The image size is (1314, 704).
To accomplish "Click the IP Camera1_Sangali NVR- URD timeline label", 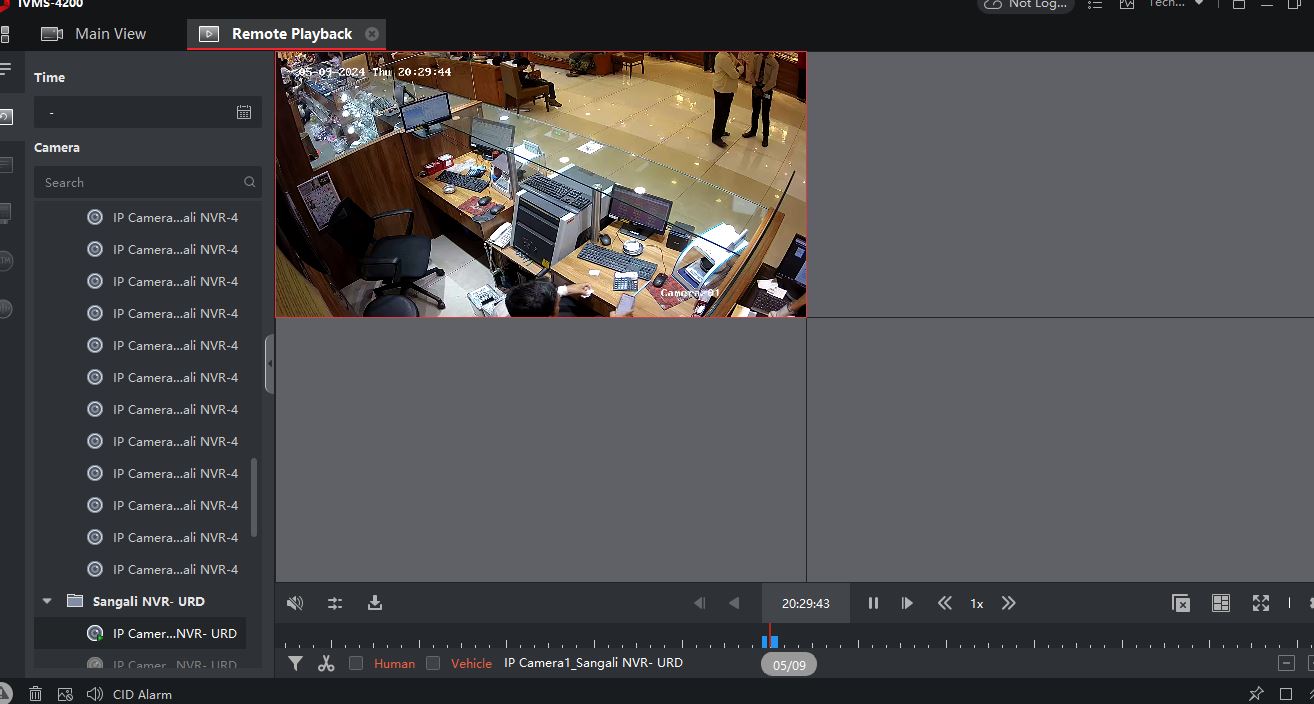I will click(x=593, y=663).
